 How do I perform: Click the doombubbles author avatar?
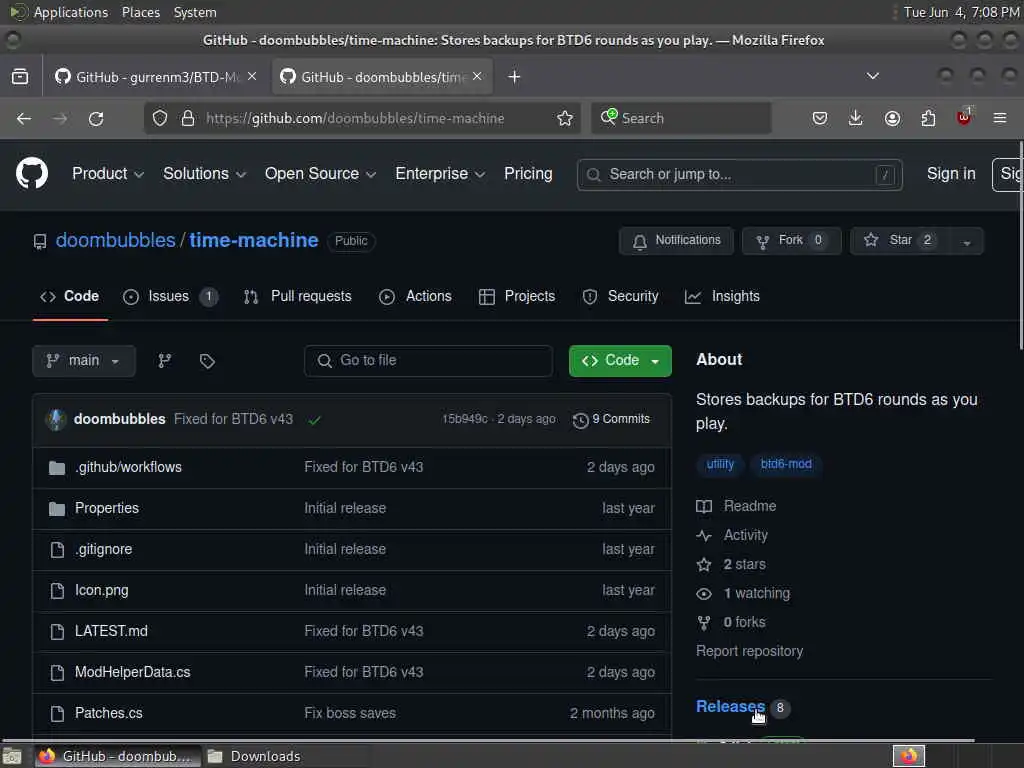(56, 419)
